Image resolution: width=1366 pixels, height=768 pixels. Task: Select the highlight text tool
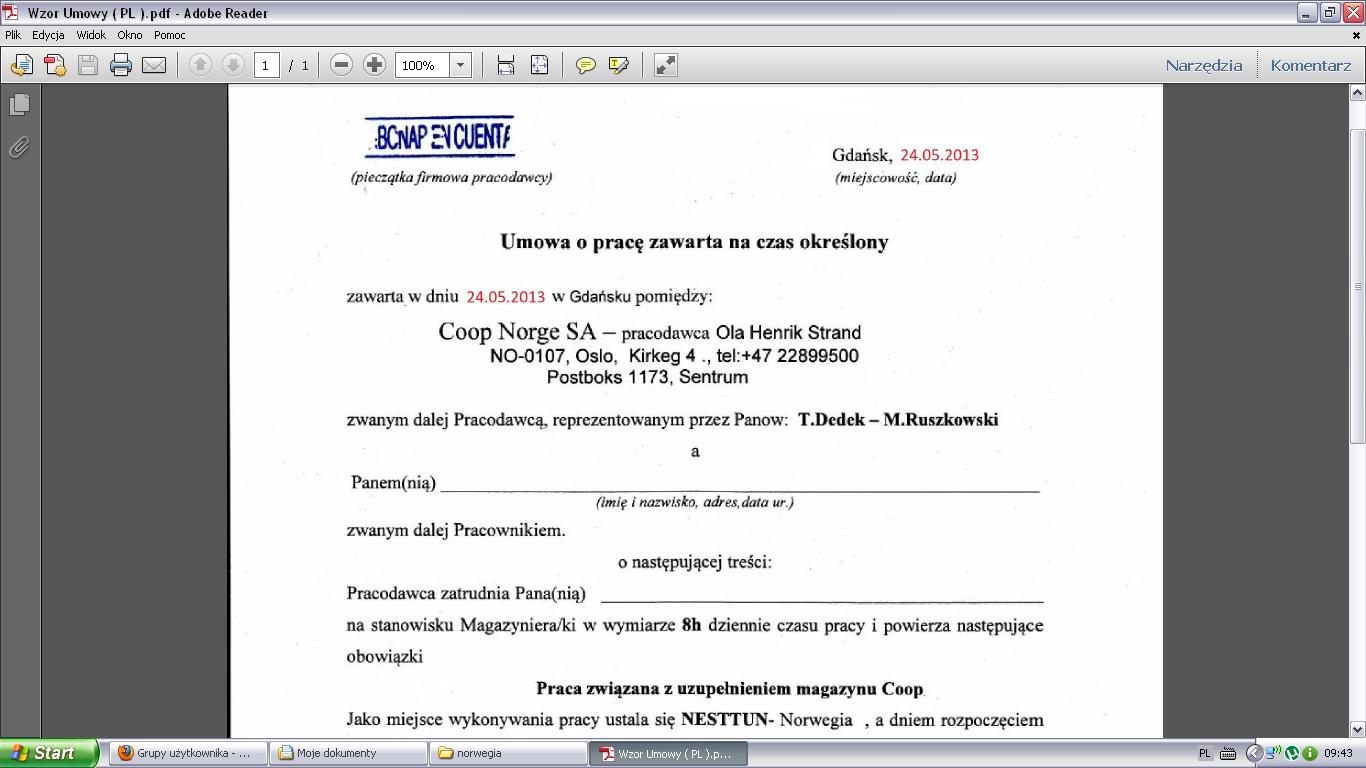[x=619, y=65]
